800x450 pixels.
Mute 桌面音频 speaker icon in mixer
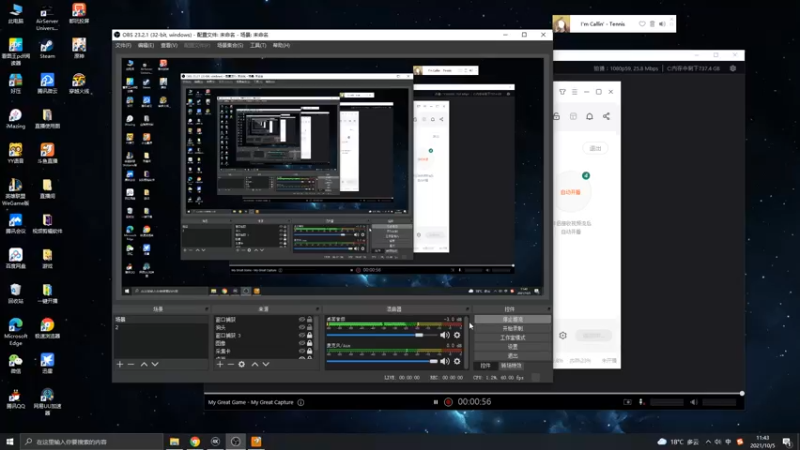click(x=445, y=335)
